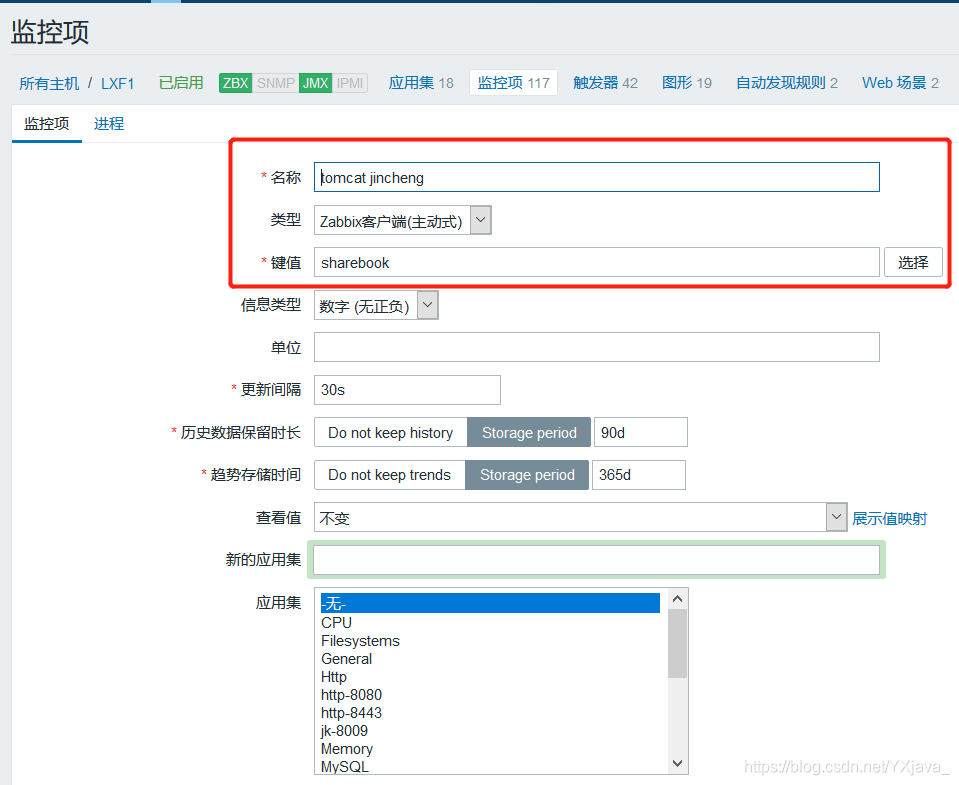Open the 触发器 42 tab
This screenshot has height=785, width=959.
click(x=605, y=83)
